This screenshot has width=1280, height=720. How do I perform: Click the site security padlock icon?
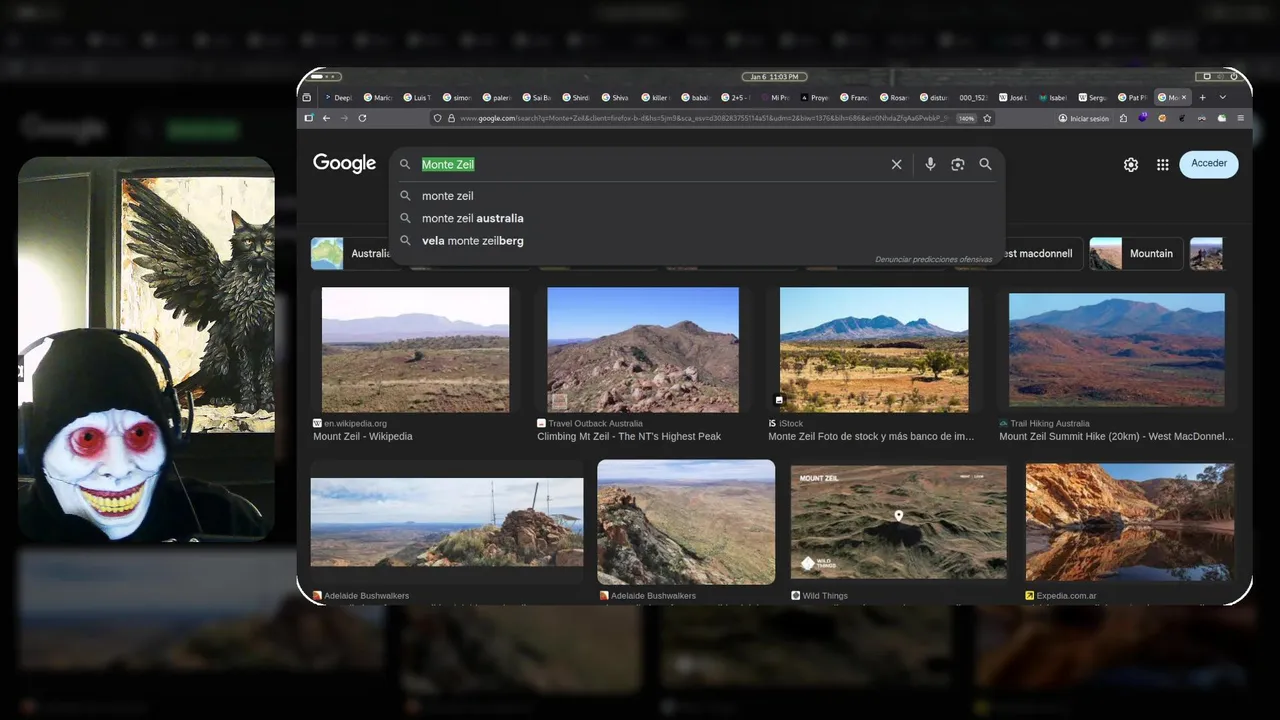[x=451, y=118]
